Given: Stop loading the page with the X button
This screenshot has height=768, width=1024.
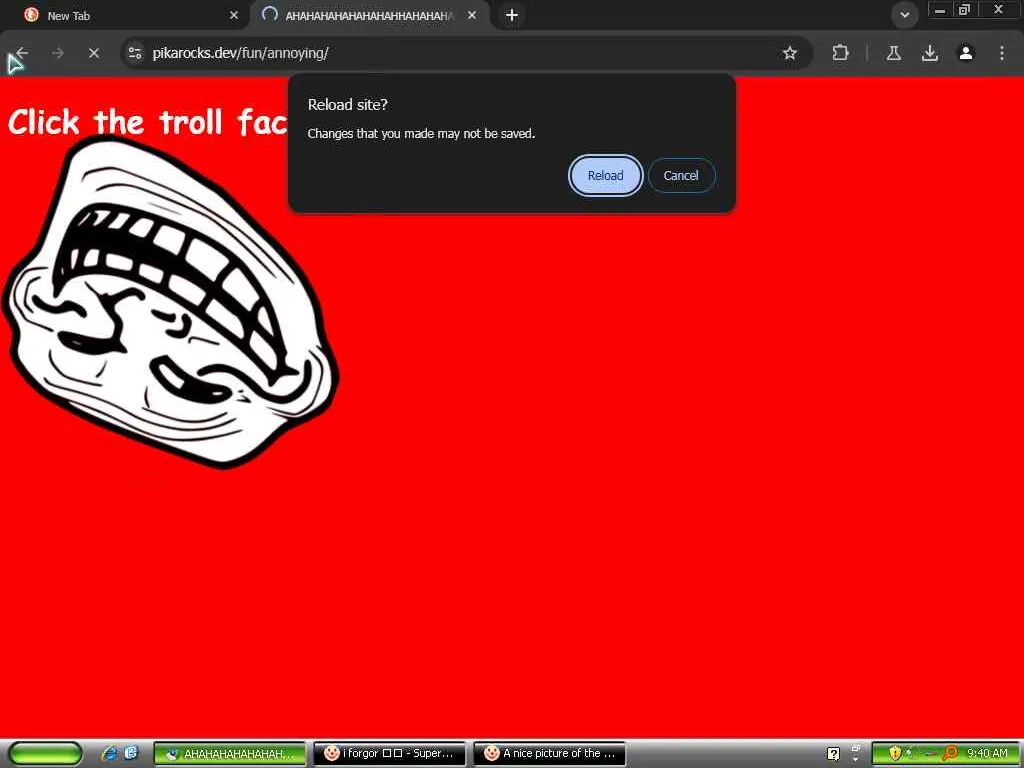Looking at the screenshot, I should click(94, 53).
